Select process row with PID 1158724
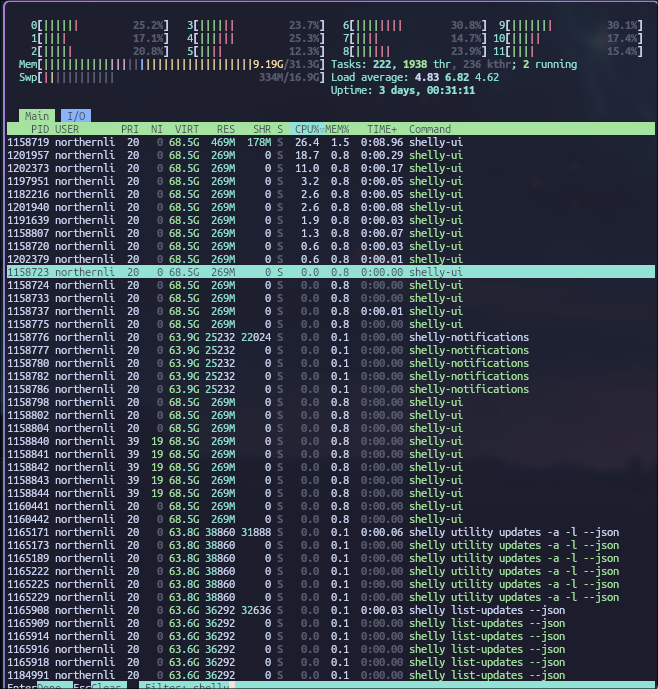 tap(331, 285)
